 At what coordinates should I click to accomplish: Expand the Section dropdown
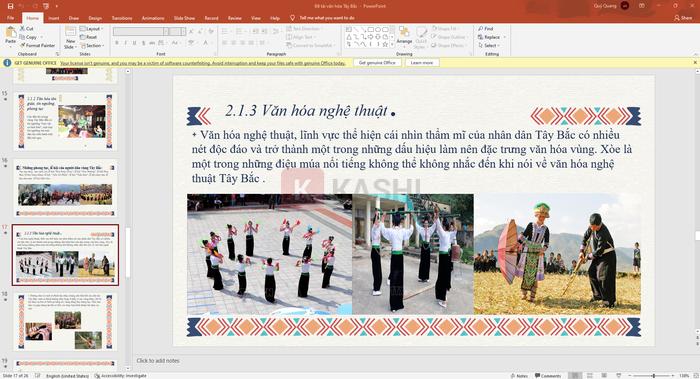point(92,46)
